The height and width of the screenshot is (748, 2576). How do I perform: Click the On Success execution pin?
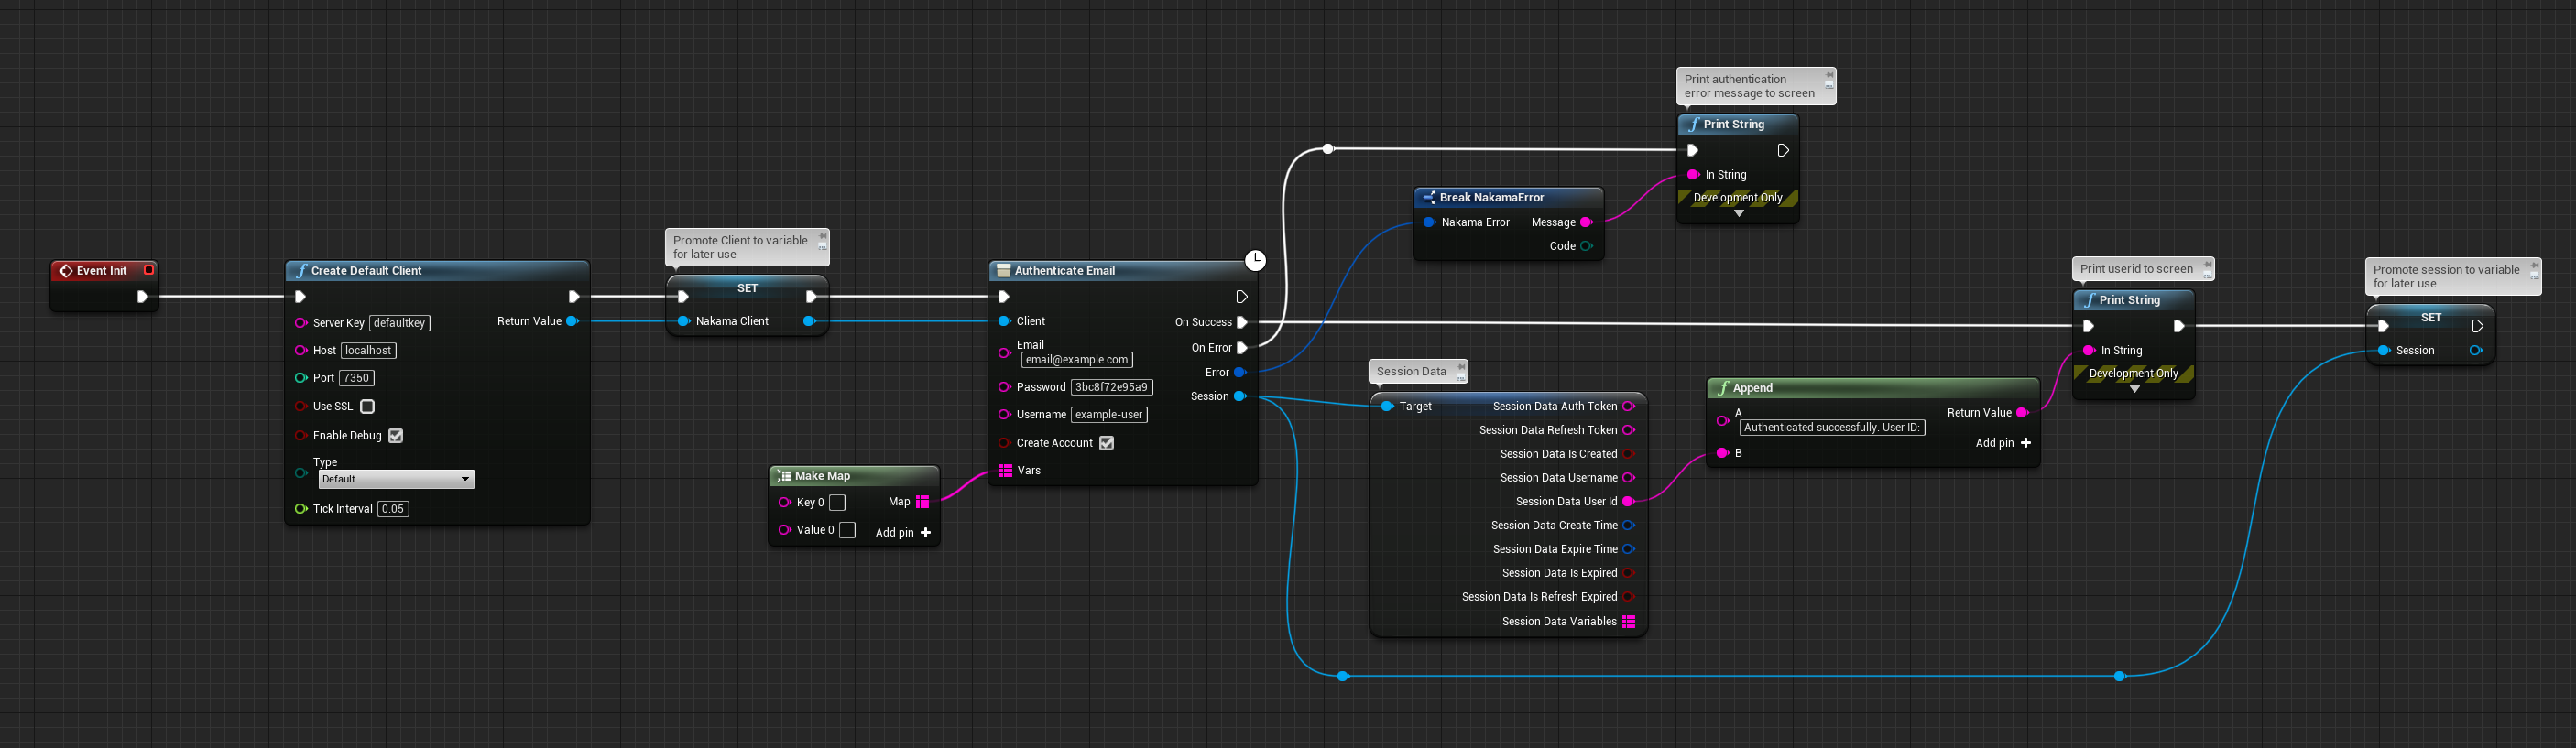(1242, 322)
